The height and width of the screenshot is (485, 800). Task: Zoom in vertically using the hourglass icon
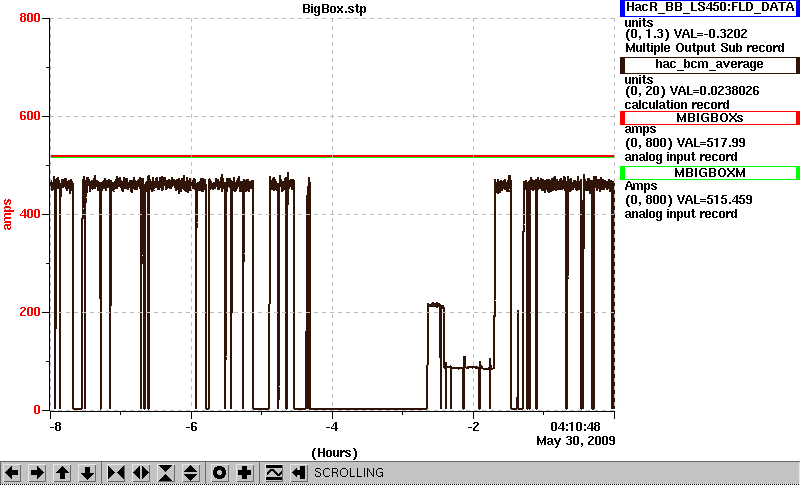(166, 473)
